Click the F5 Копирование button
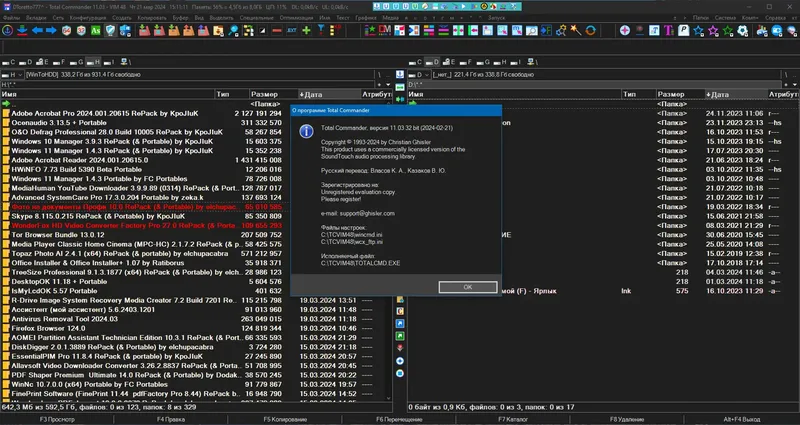This screenshot has height=425, width=800. click(286, 419)
